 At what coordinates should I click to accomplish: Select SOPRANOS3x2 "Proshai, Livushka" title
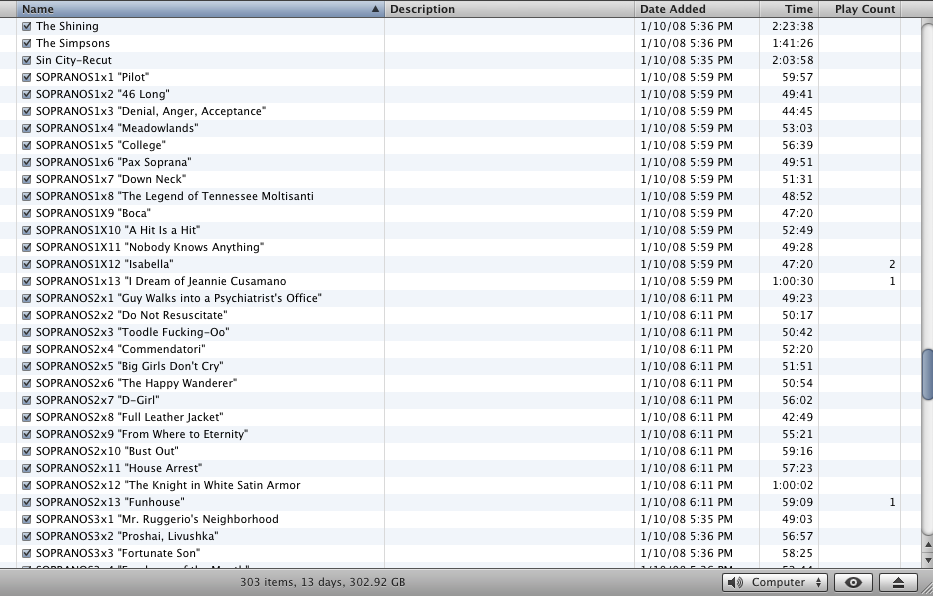click(127, 536)
